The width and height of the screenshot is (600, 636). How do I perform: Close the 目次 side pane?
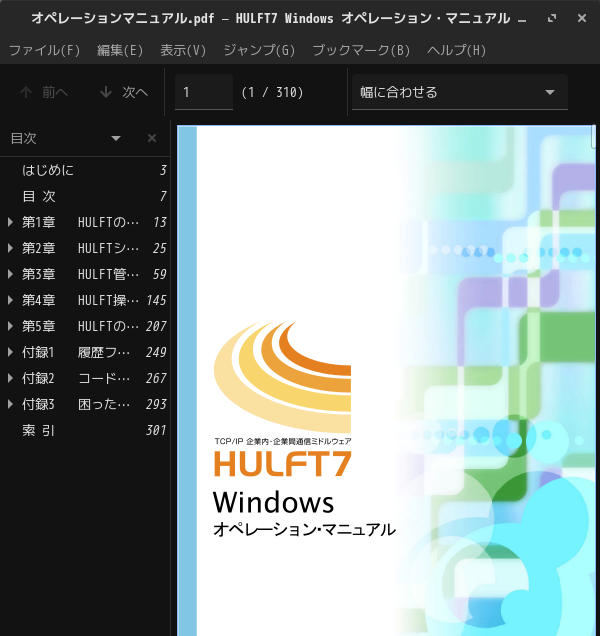click(152, 138)
